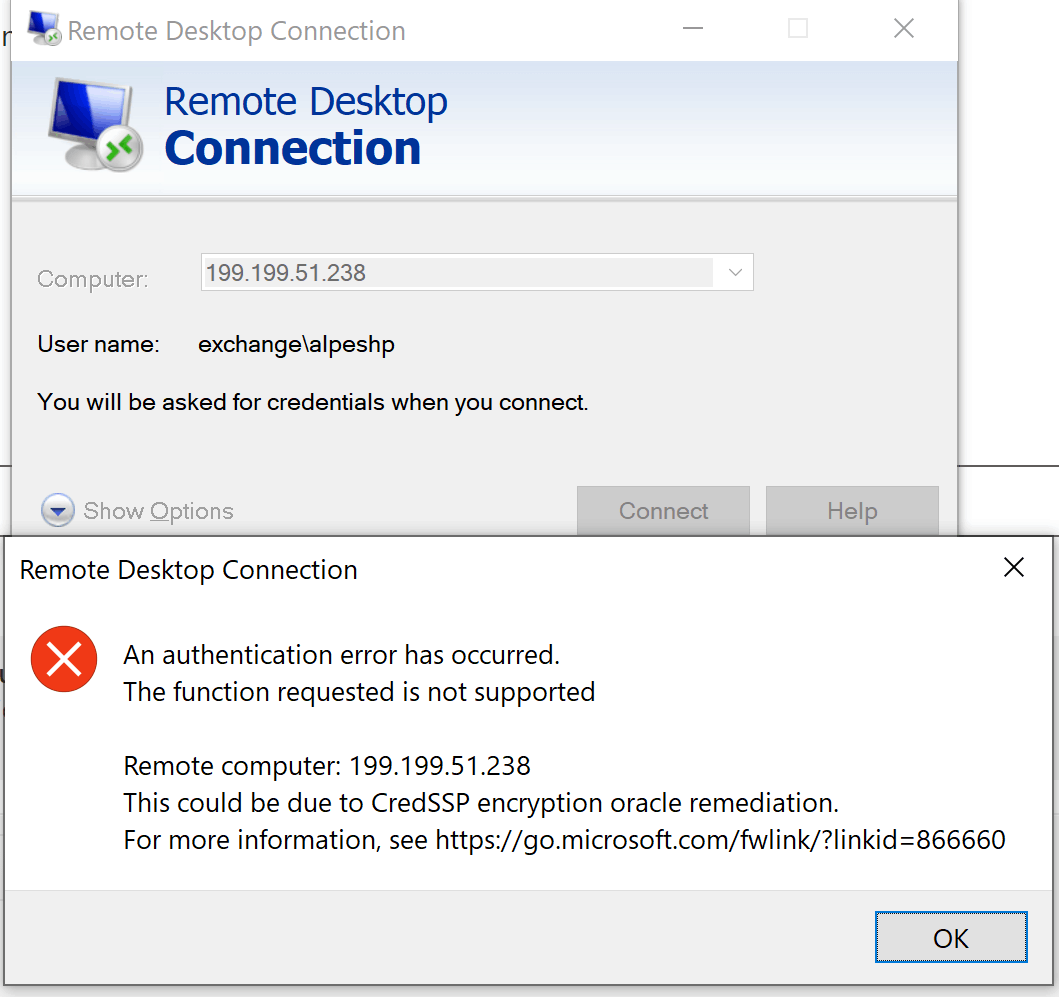Click the Connect button
Viewport: 1059px width, 997px height.
coord(663,511)
